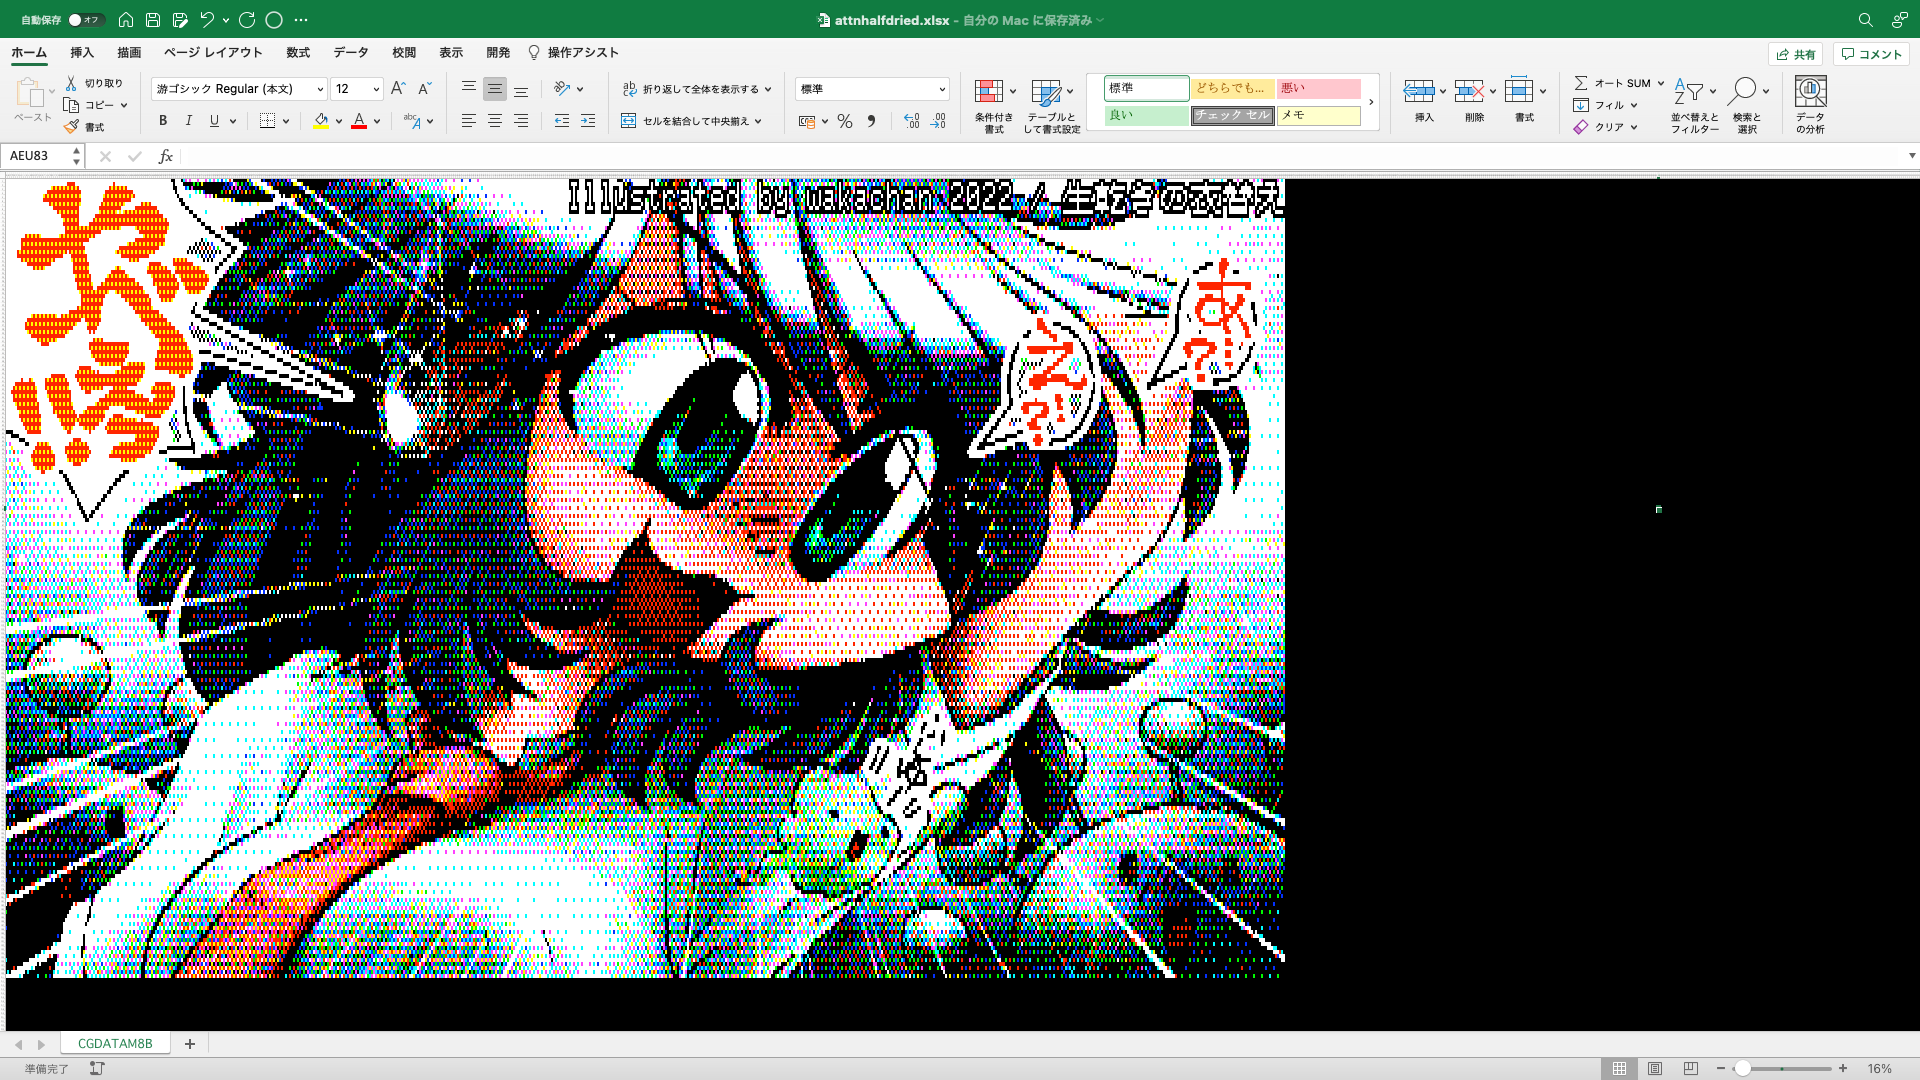Click the Delete cells (削除) icon
The height and width of the screenshot is (1080, 1920).
click(1469, 92)
